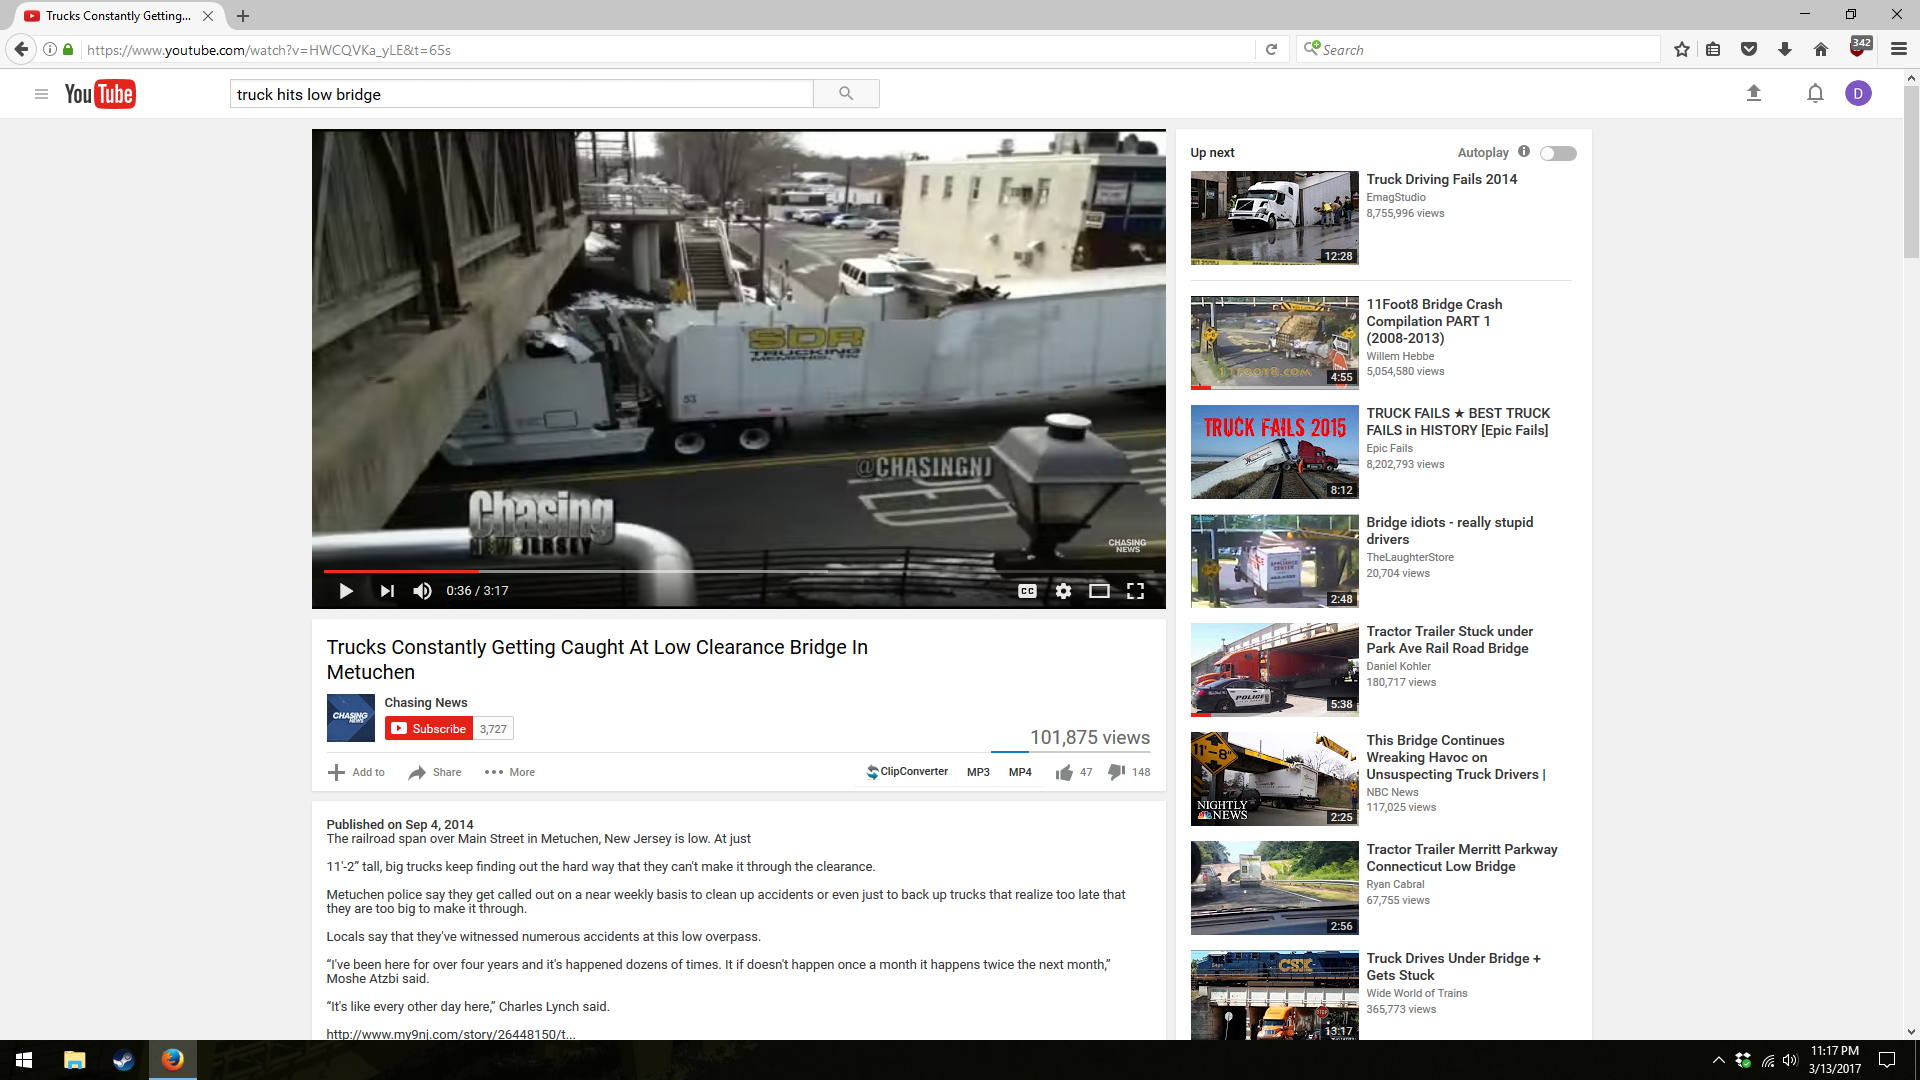Open video settings gear icon

point(1063,591)
